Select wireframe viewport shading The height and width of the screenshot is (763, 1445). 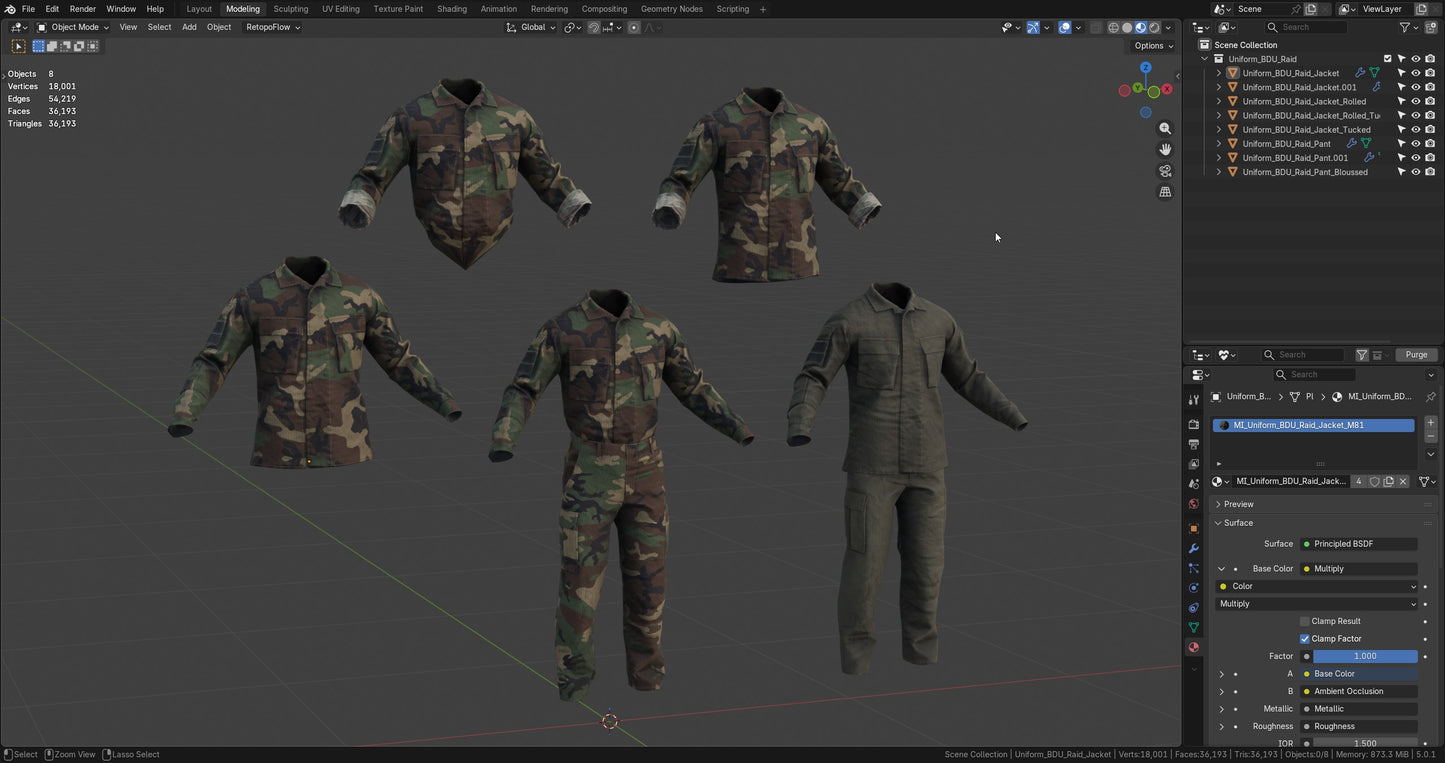tap(1113, 27)
